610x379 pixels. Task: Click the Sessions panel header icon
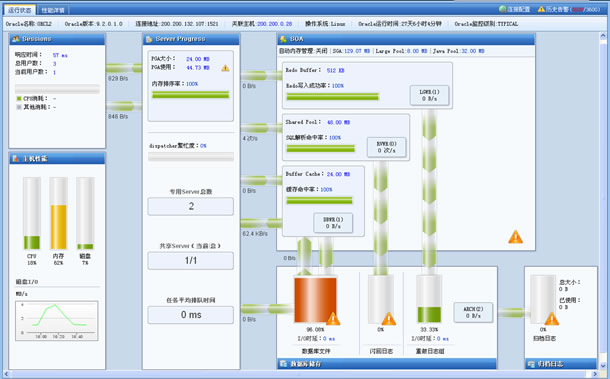pyautogui.click(x=16, y=39)
